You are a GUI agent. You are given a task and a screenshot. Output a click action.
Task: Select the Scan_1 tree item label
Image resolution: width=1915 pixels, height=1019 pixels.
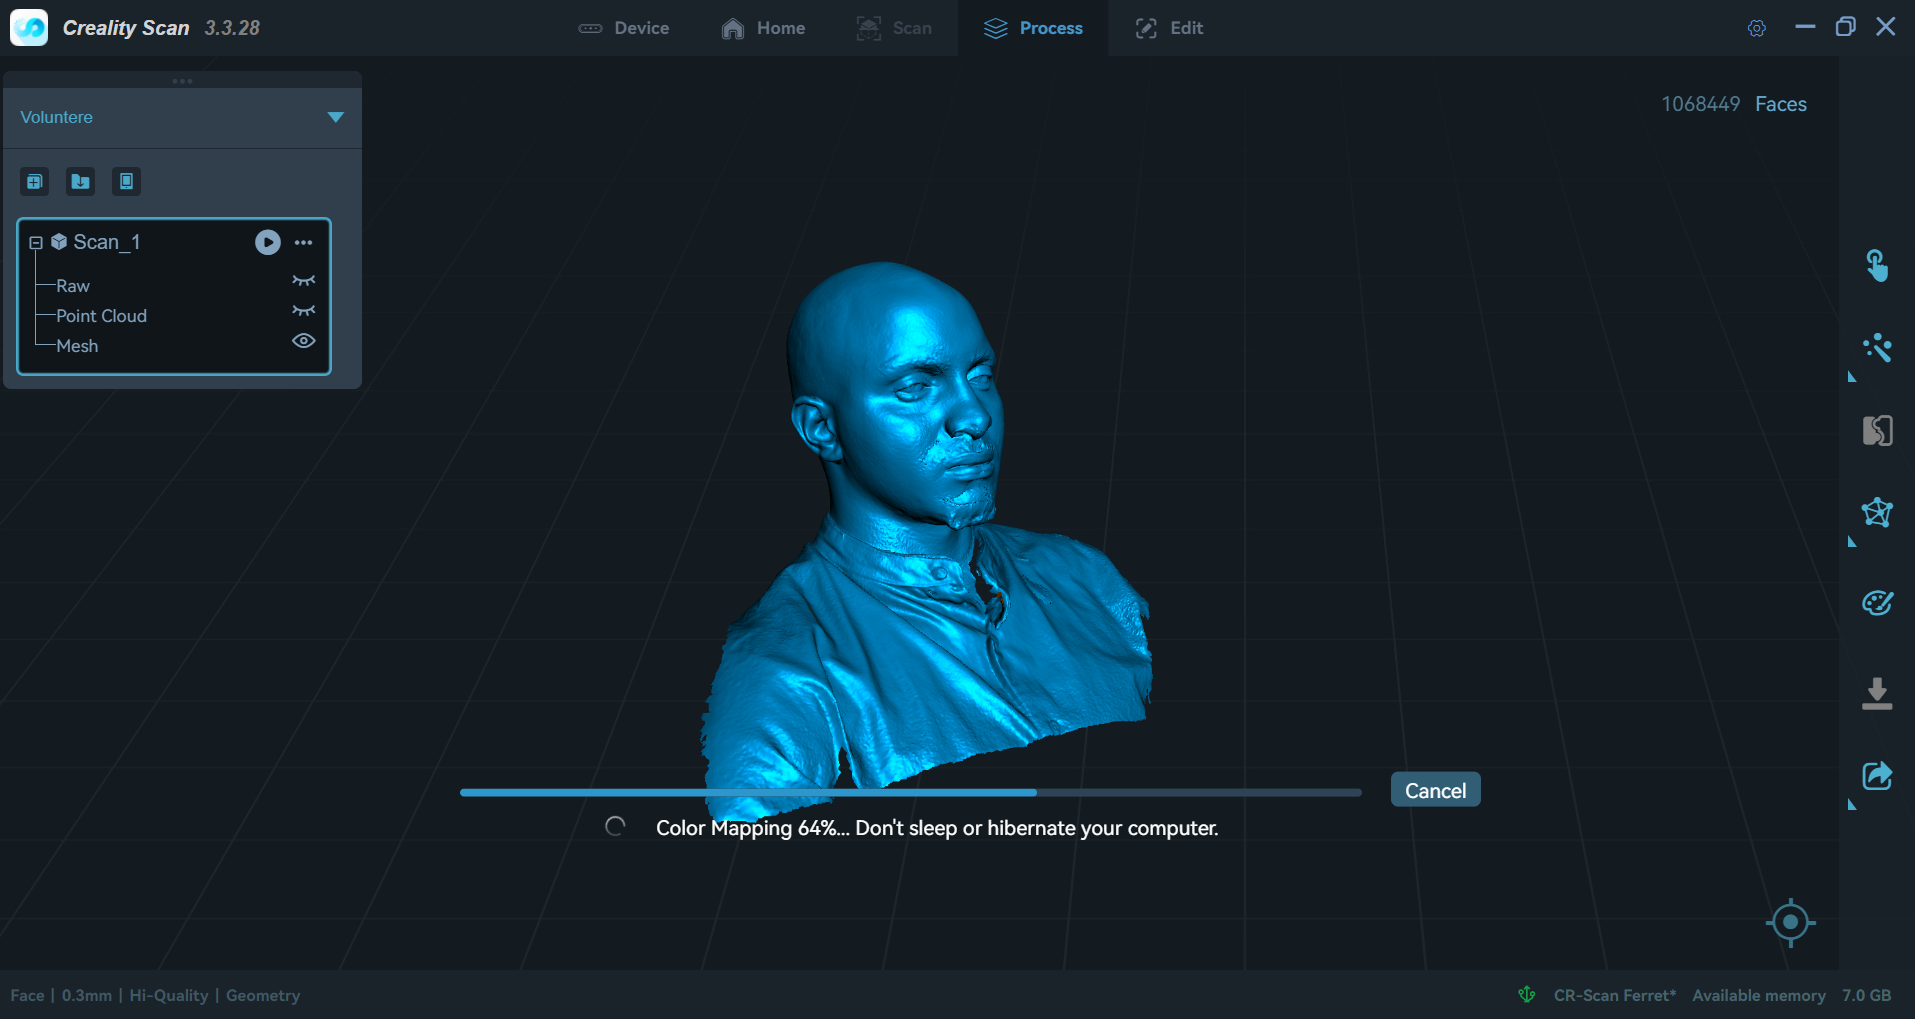(107, 242)
